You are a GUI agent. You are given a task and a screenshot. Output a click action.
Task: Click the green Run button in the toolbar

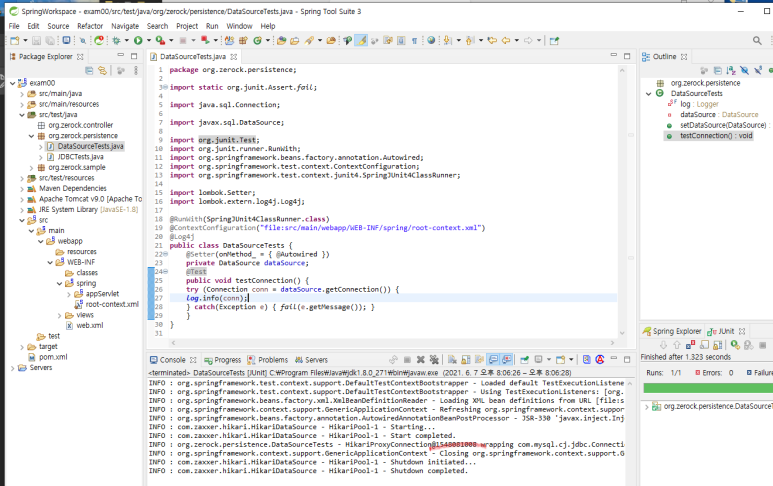[138, 41]
